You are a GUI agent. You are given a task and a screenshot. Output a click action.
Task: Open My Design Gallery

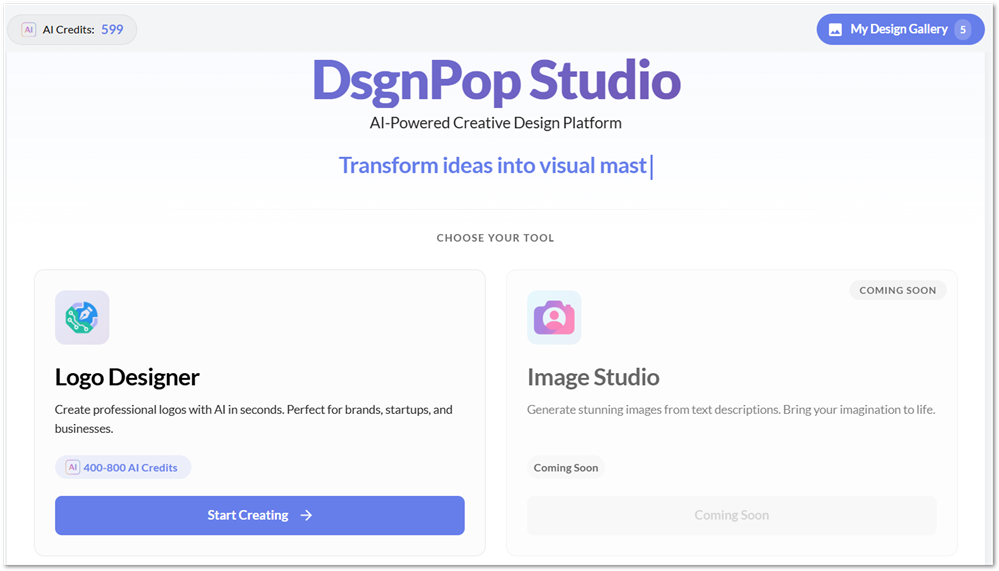click(900, 29)
